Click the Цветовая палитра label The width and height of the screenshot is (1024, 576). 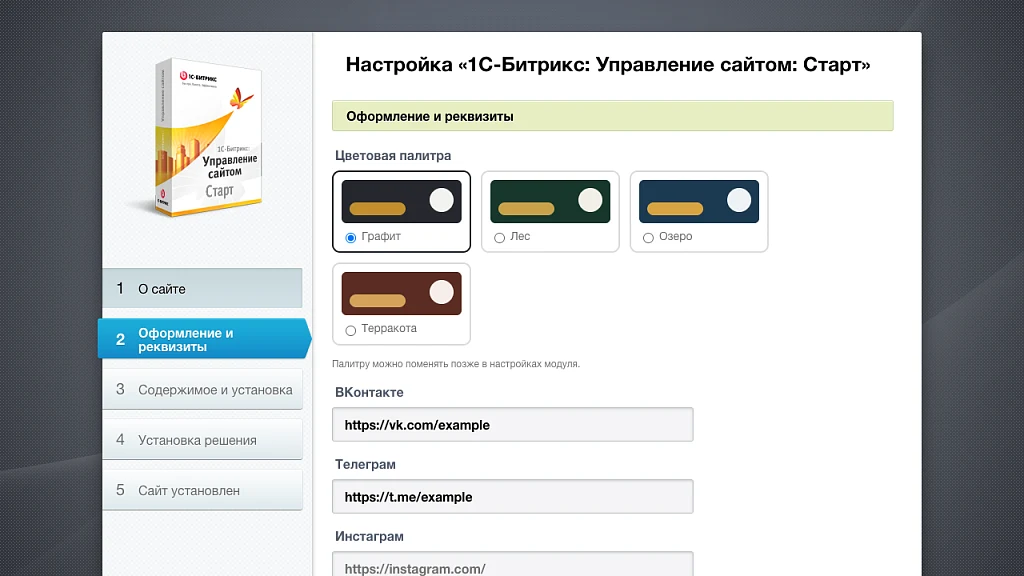(393, 155)
